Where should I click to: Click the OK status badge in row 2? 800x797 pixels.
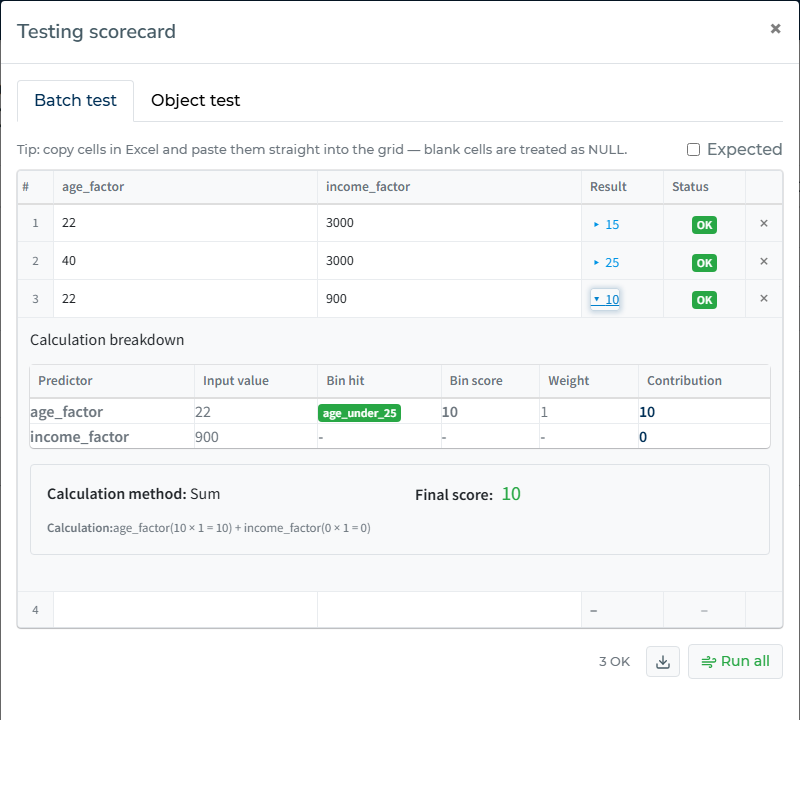pos(704,263)
